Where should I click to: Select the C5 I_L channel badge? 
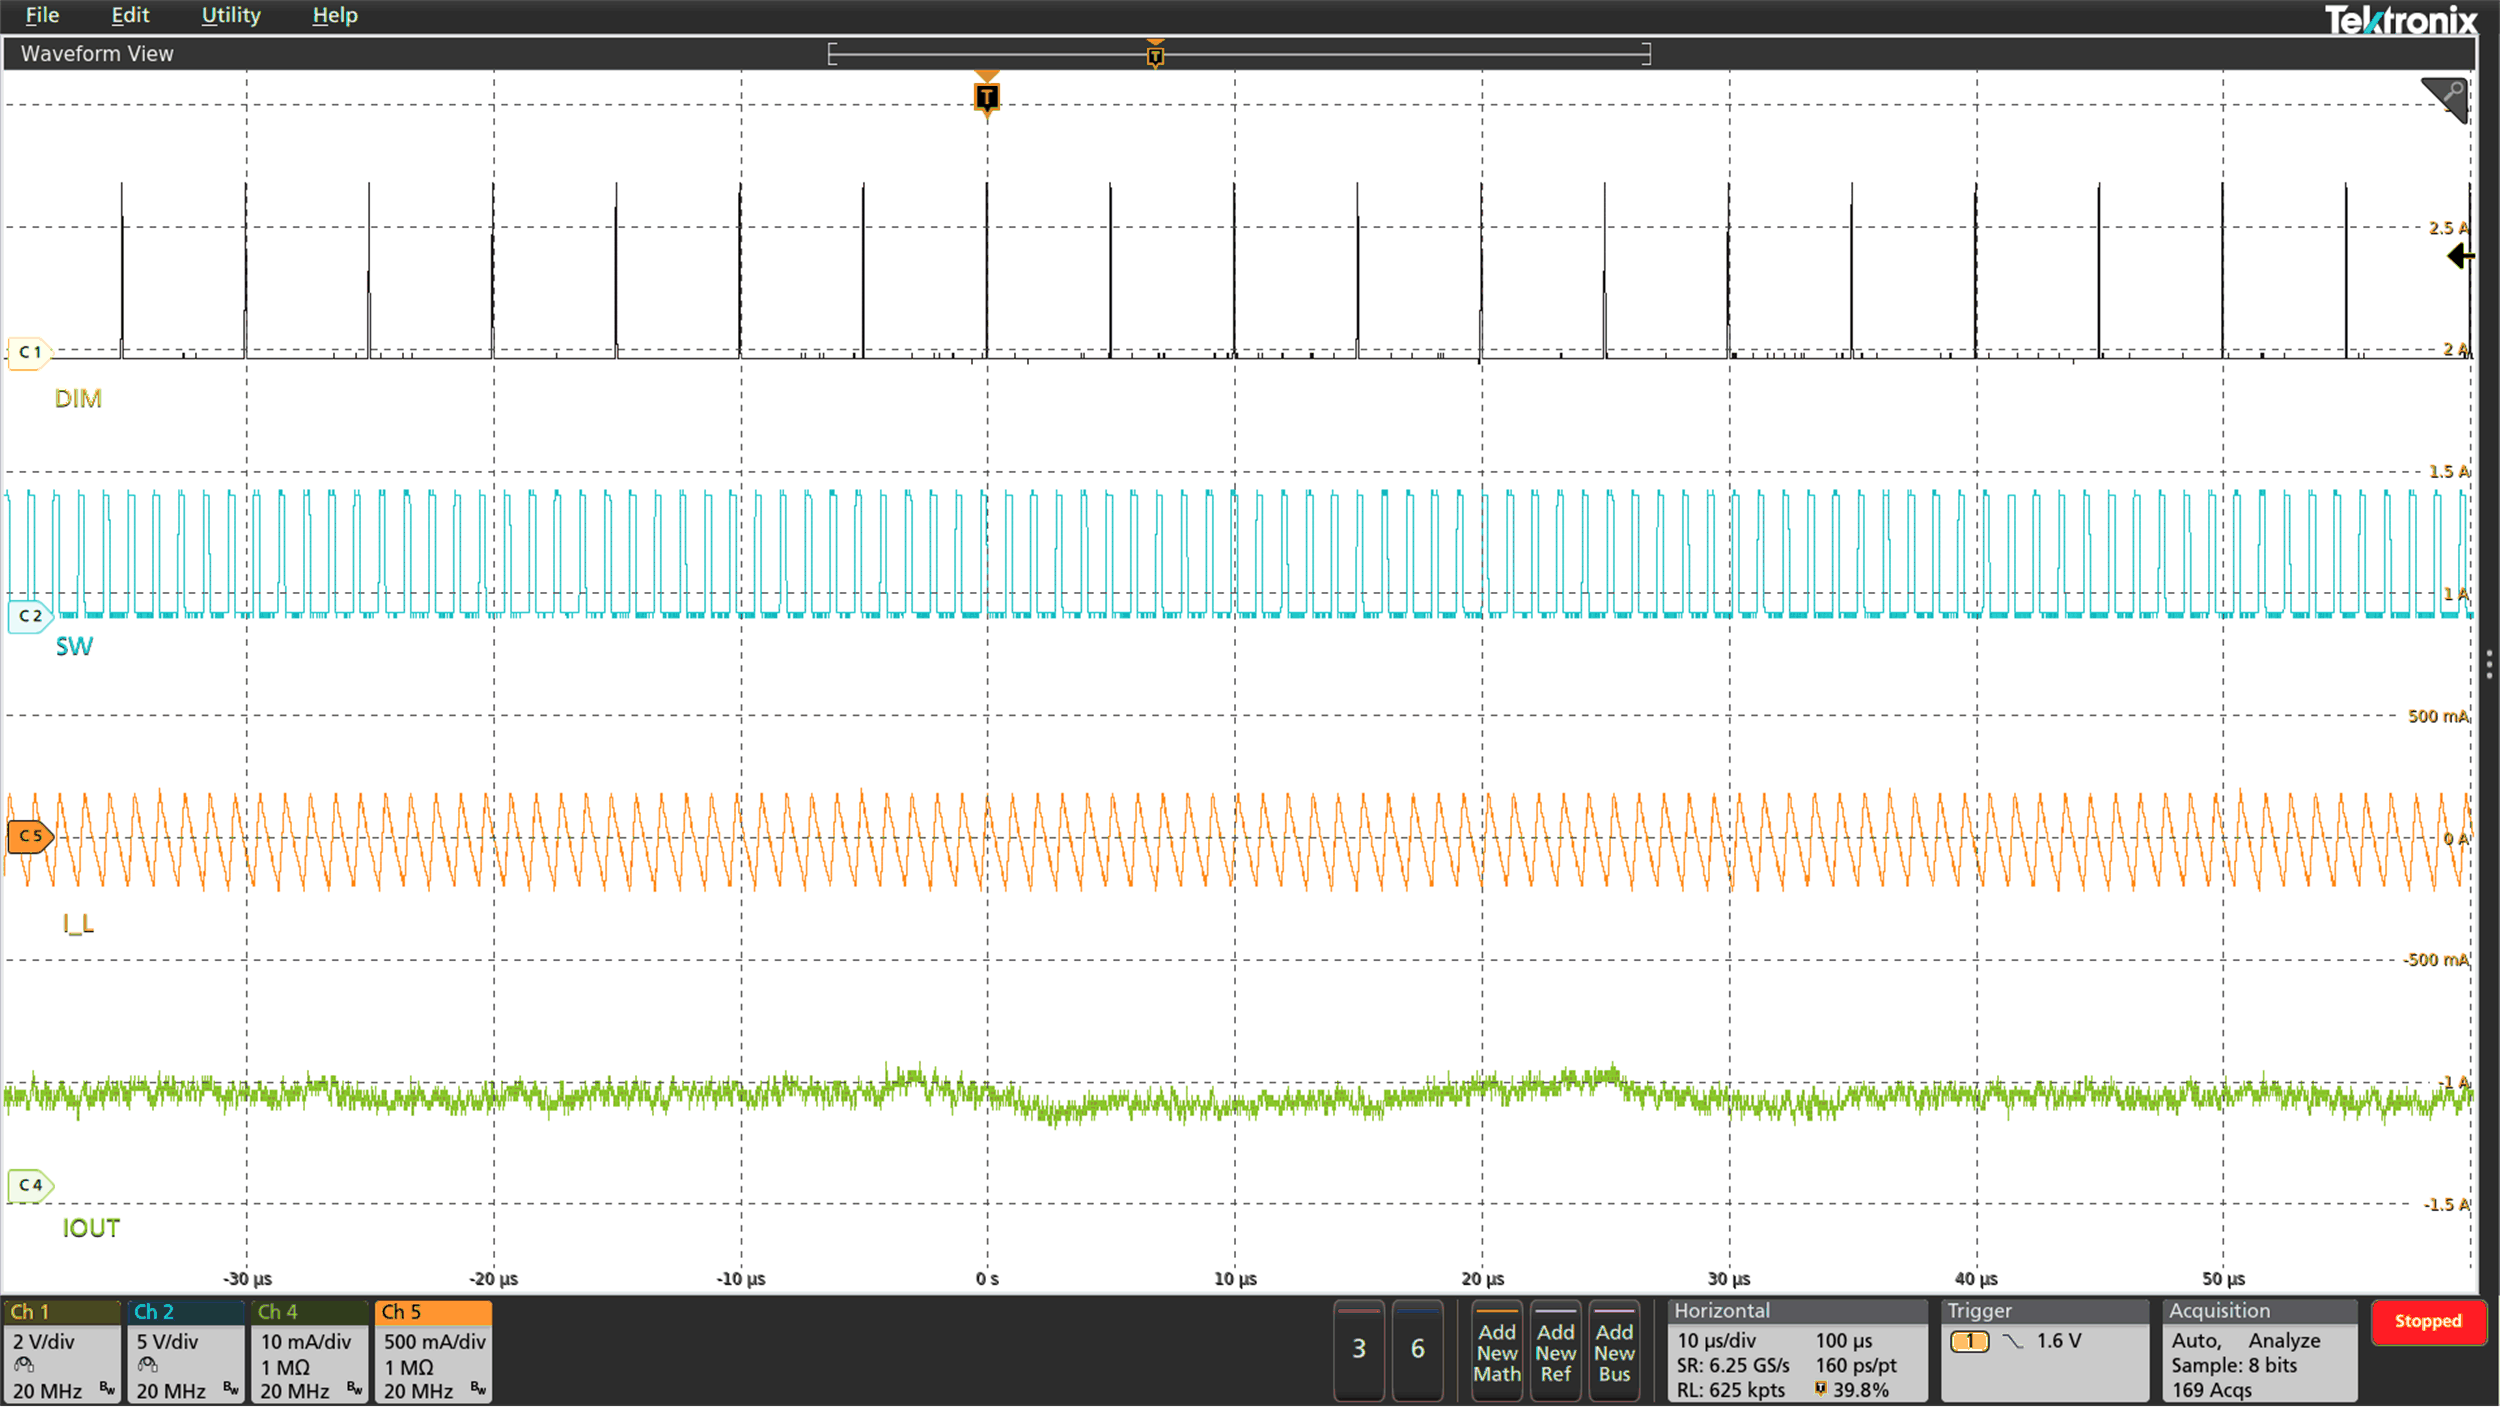tap(28, 838)
